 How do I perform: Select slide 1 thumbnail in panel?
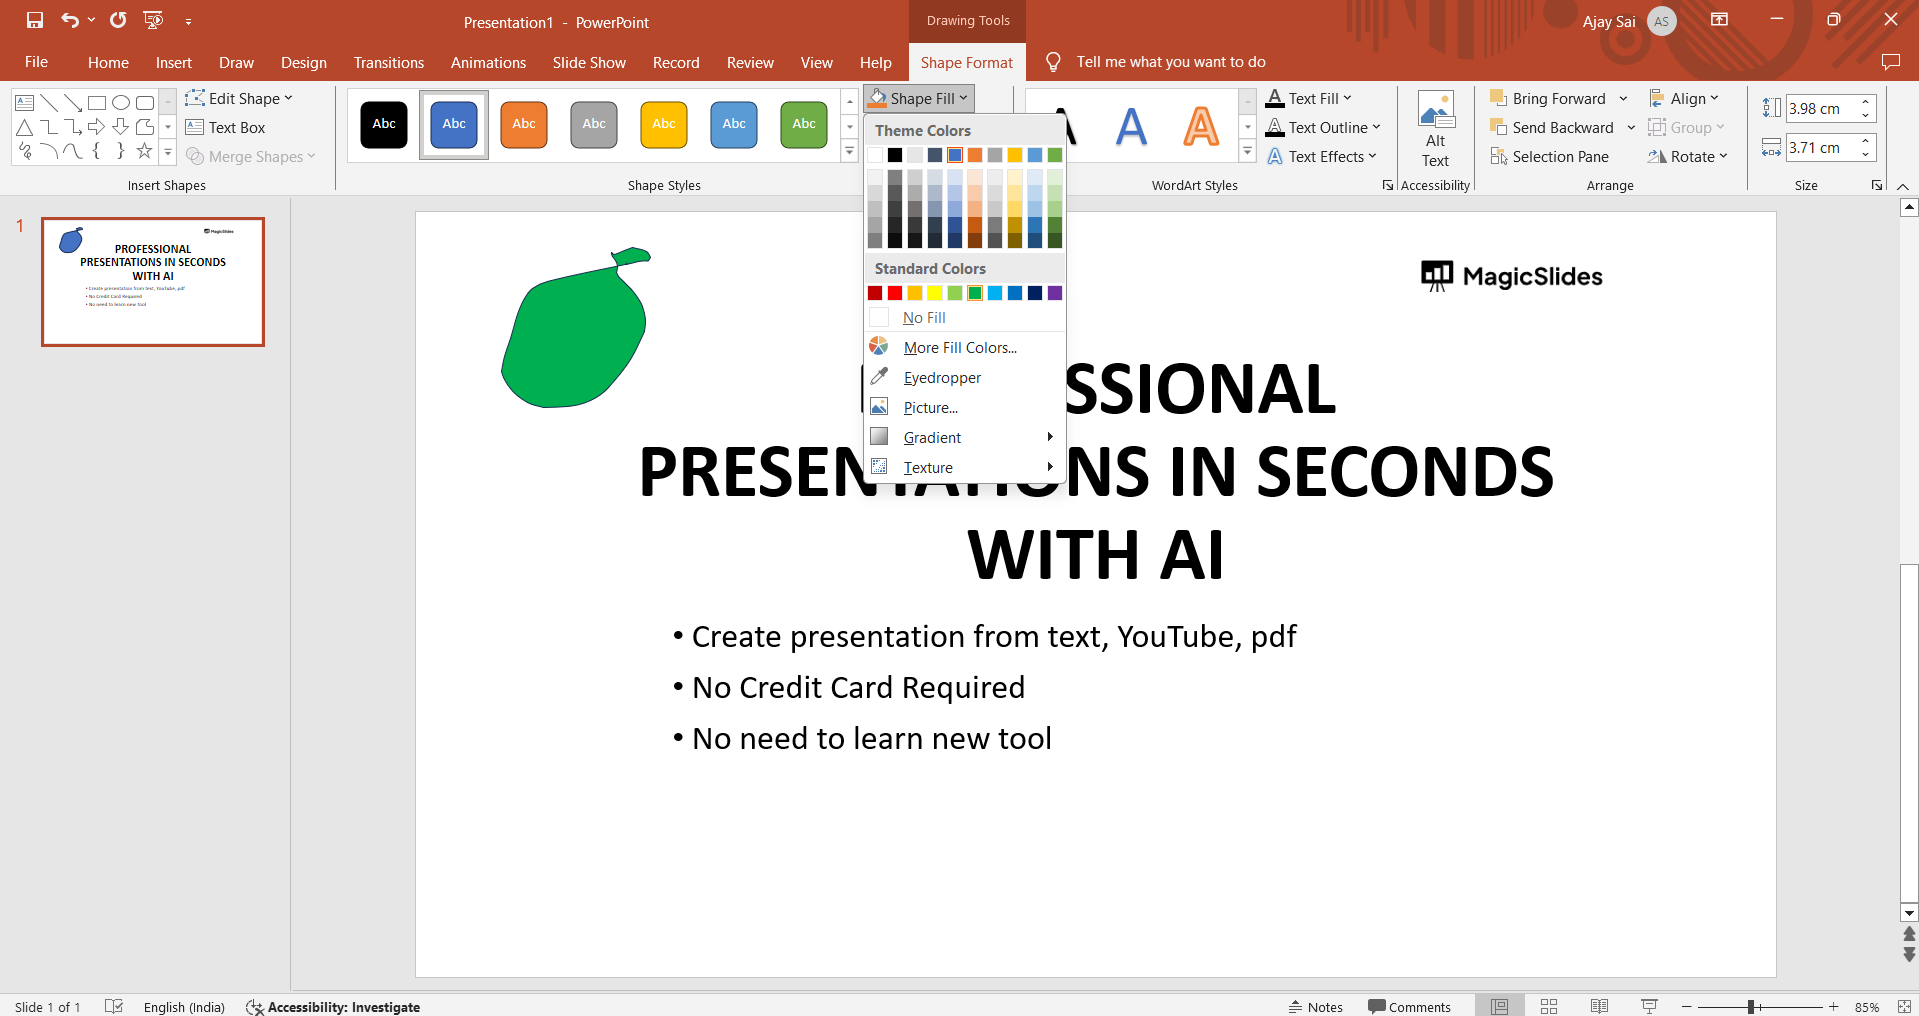(153, 282)
